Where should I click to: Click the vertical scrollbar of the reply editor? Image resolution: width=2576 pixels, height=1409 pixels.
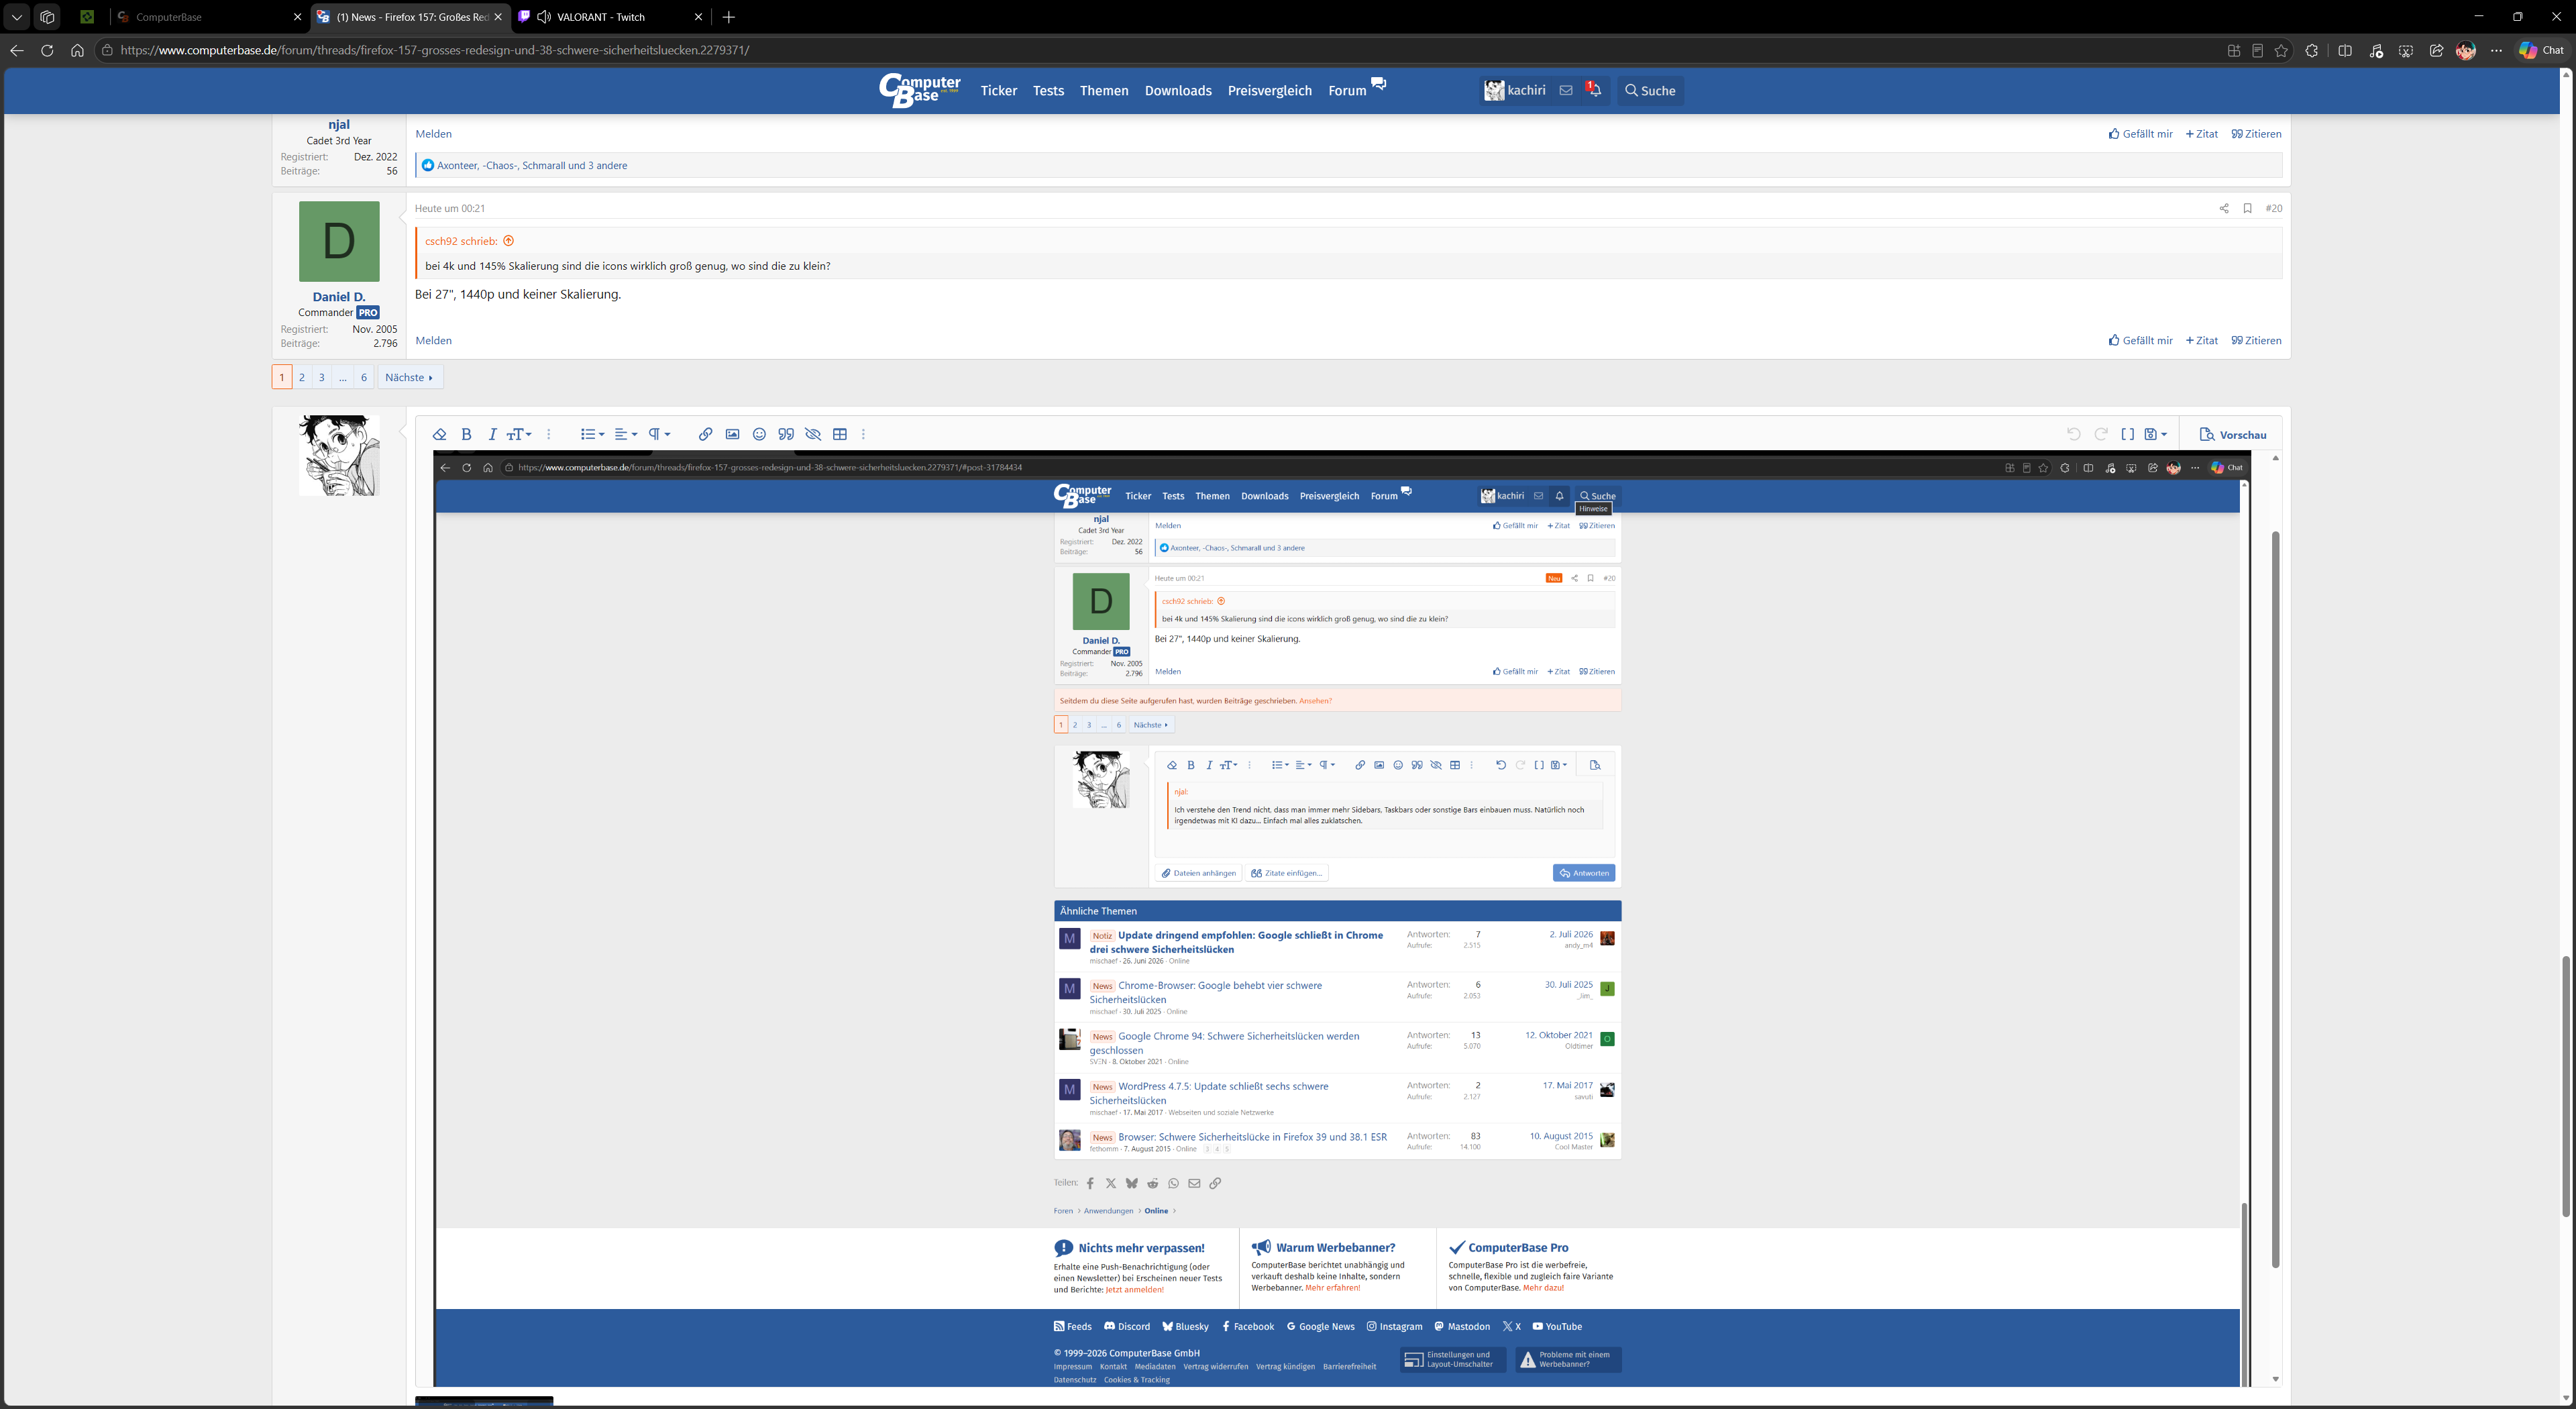tap(2276, 900)
